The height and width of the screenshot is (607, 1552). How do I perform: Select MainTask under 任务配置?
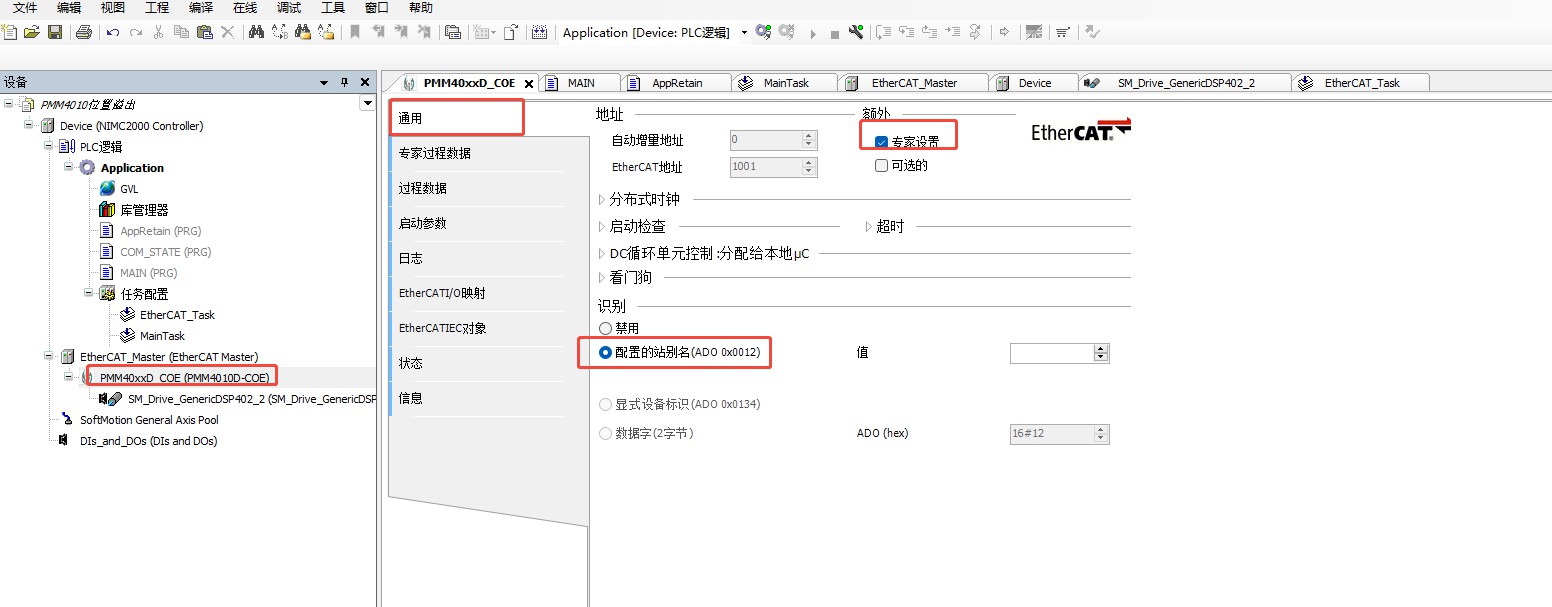(x=162, y=336)
